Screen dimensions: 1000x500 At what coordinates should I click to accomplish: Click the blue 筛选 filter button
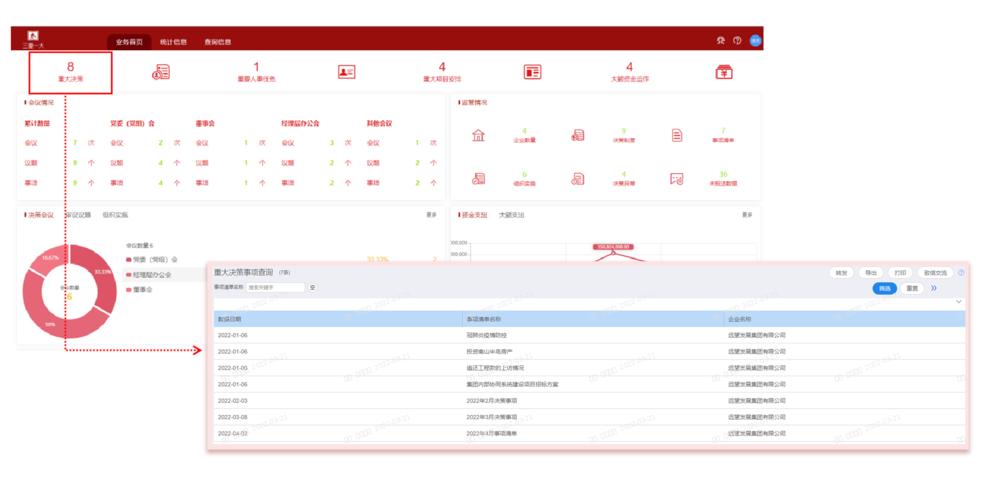pos(884,288)
